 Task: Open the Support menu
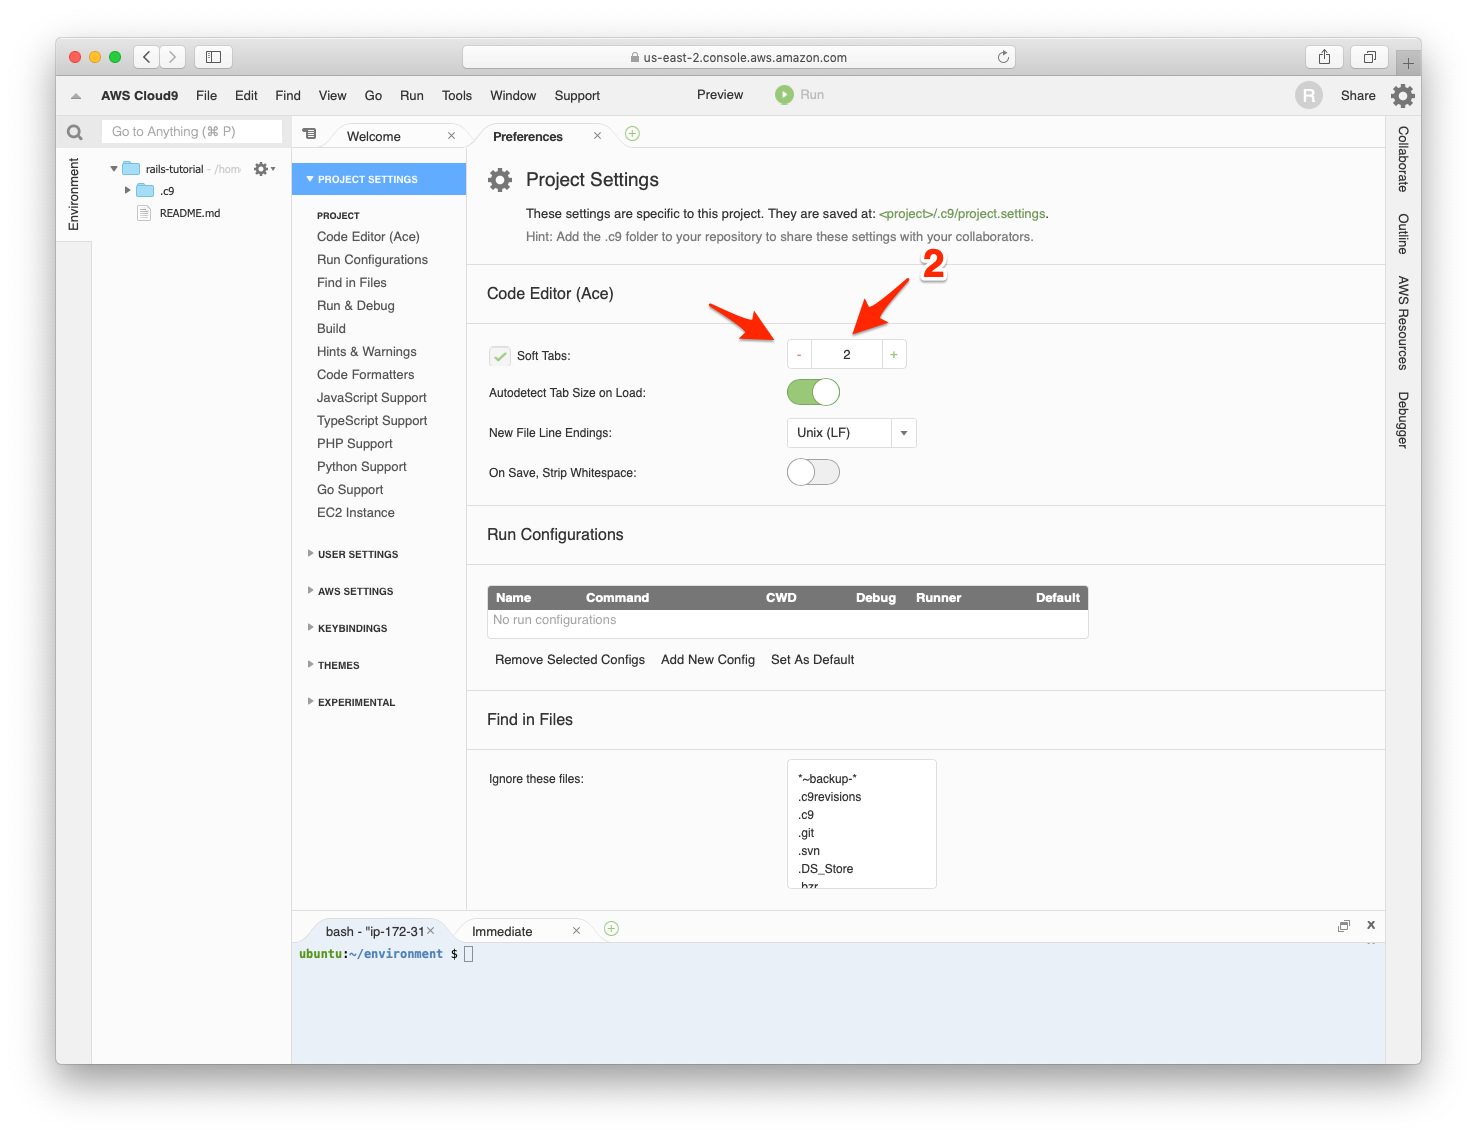(x=577, y=96)
